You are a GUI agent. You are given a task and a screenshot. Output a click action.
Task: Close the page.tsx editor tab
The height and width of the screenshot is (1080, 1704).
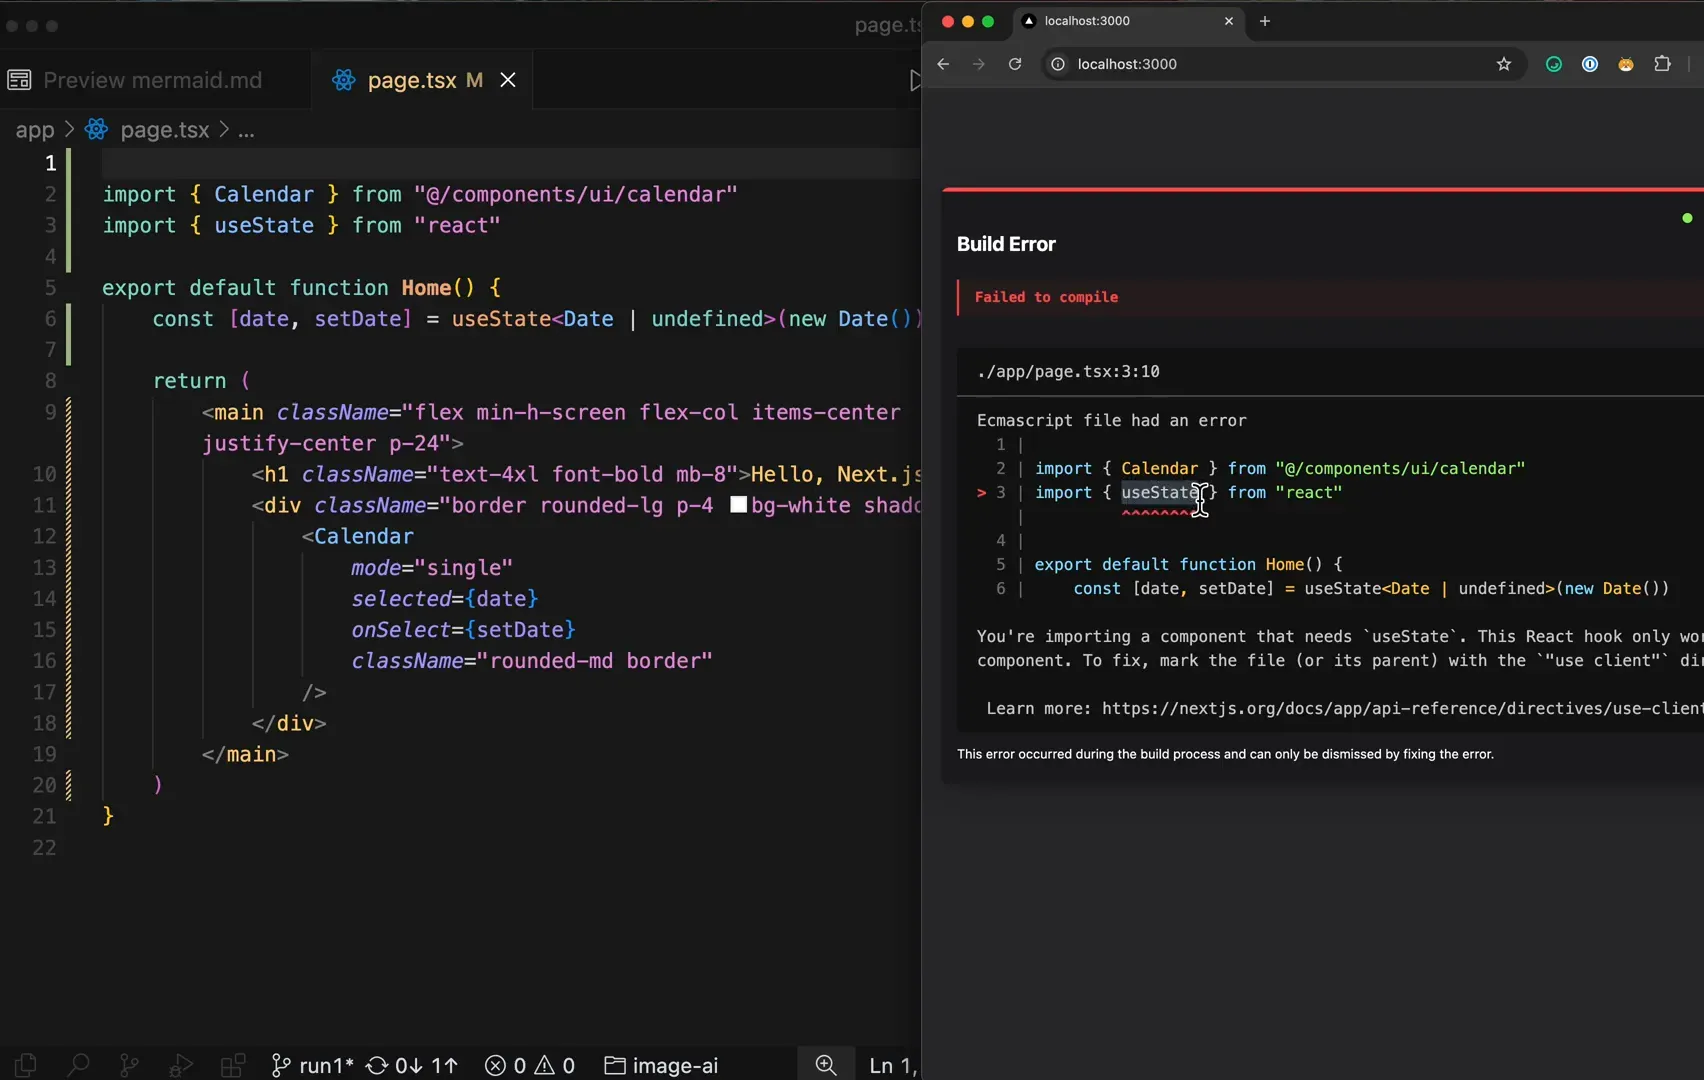click(508, 80)
